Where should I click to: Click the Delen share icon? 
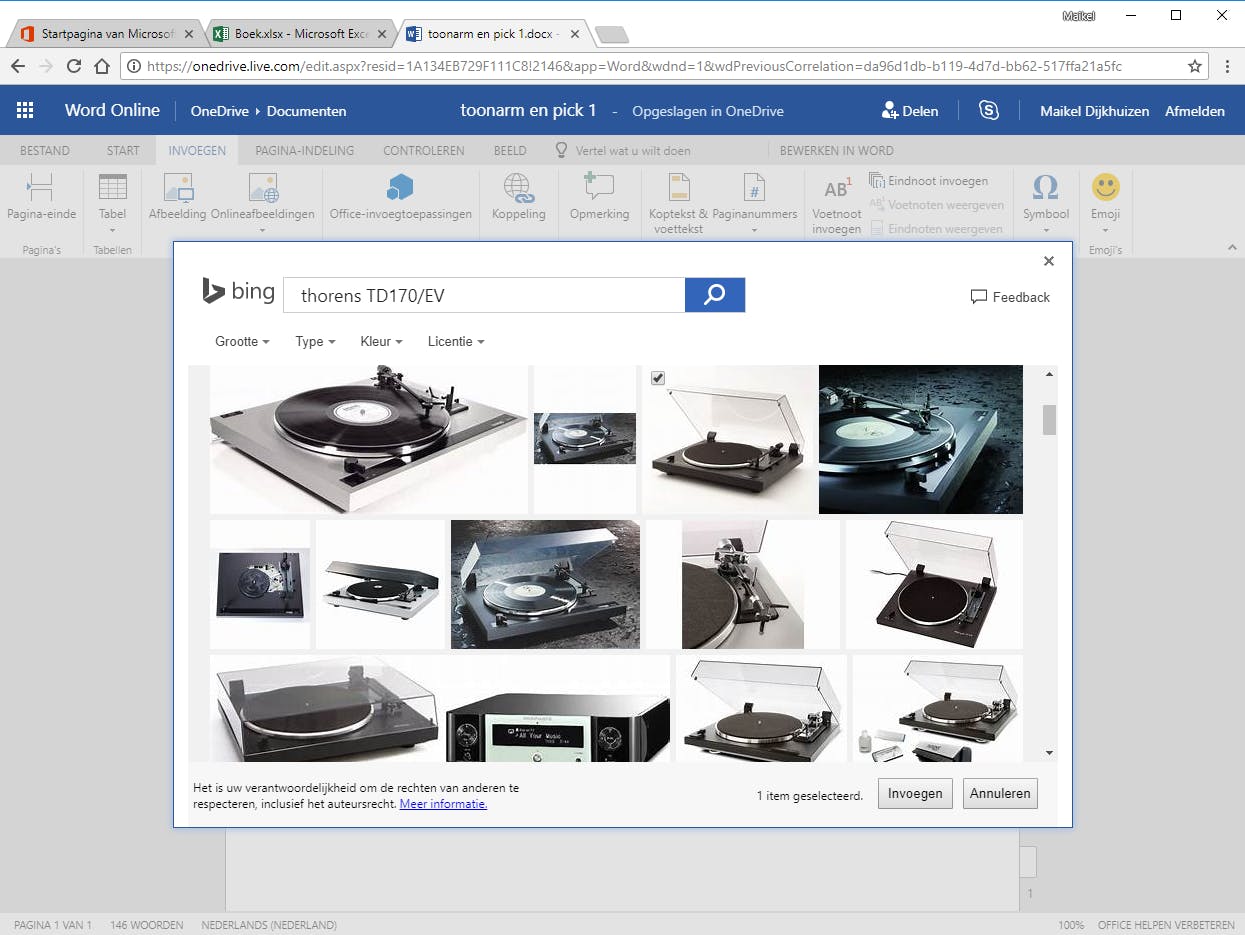(889, 111)
